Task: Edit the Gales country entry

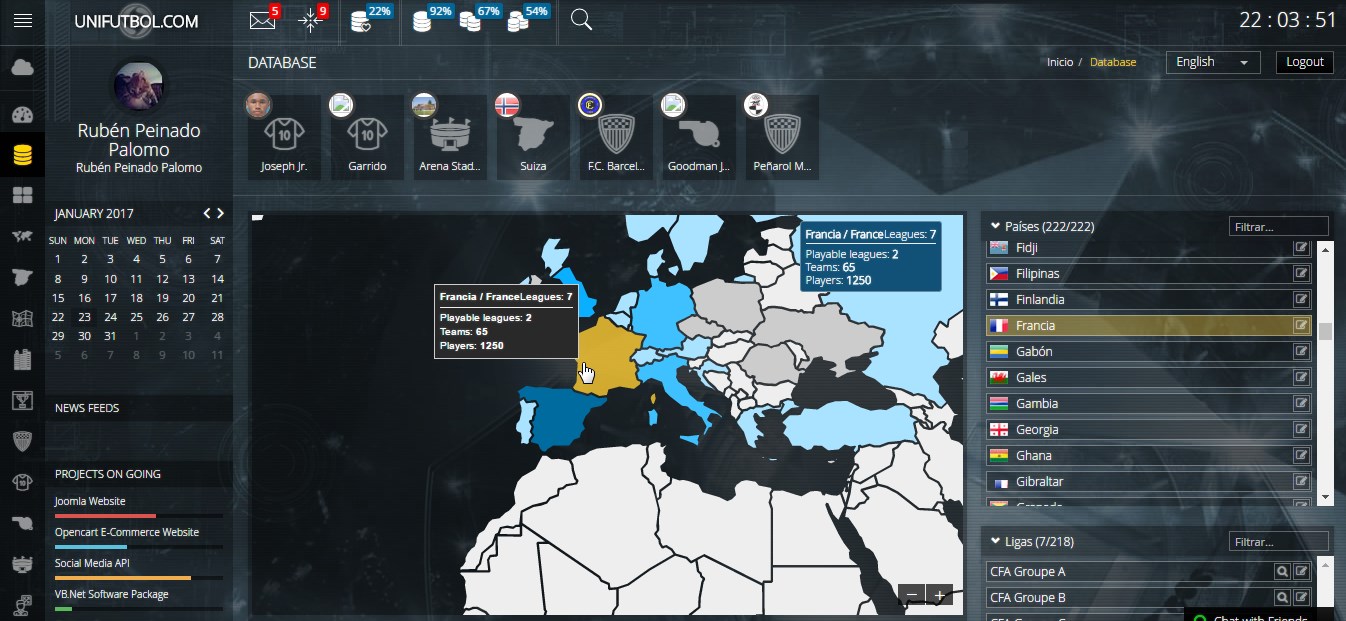Action: [x=1301, y=377]
